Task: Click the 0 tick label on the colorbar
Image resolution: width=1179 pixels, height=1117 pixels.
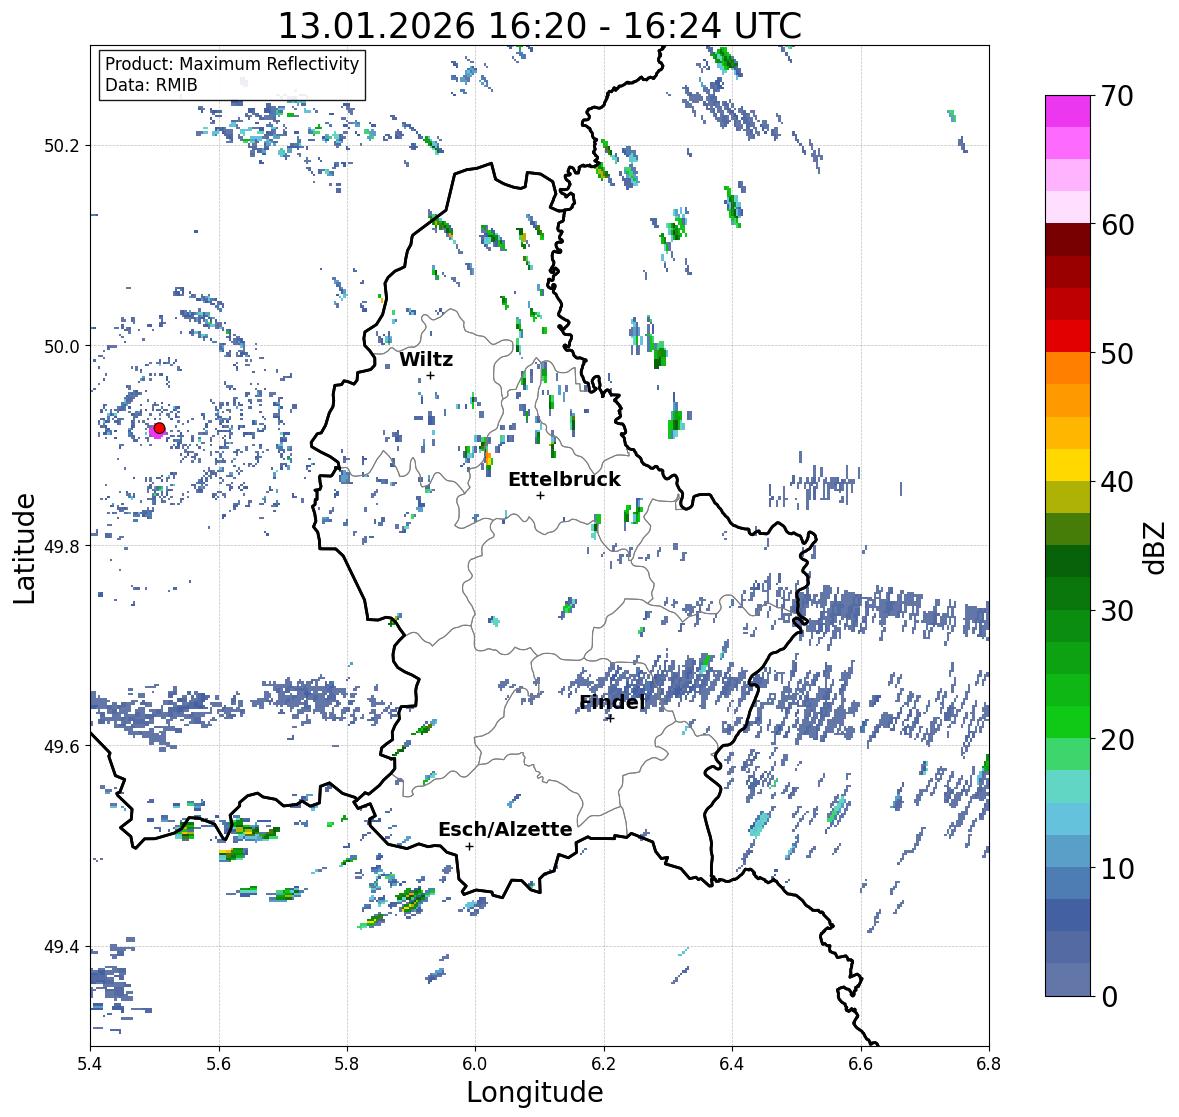Action: click(x=1109, y=997)
